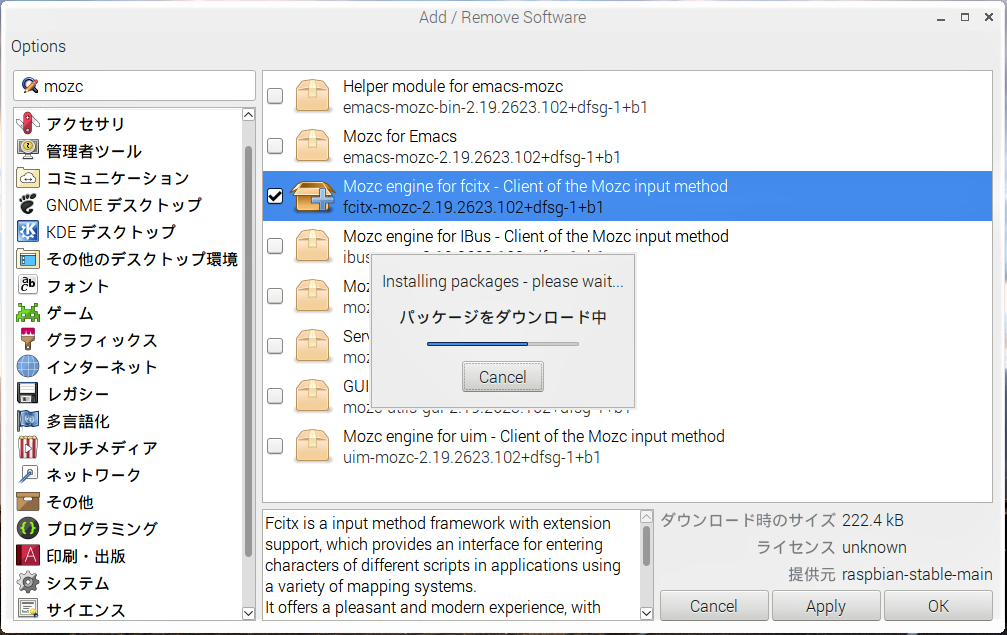The height and width of the screenshot is (635, 1007).
Task: Click the category list vertical scrollbar
Action: coord(249,352)
